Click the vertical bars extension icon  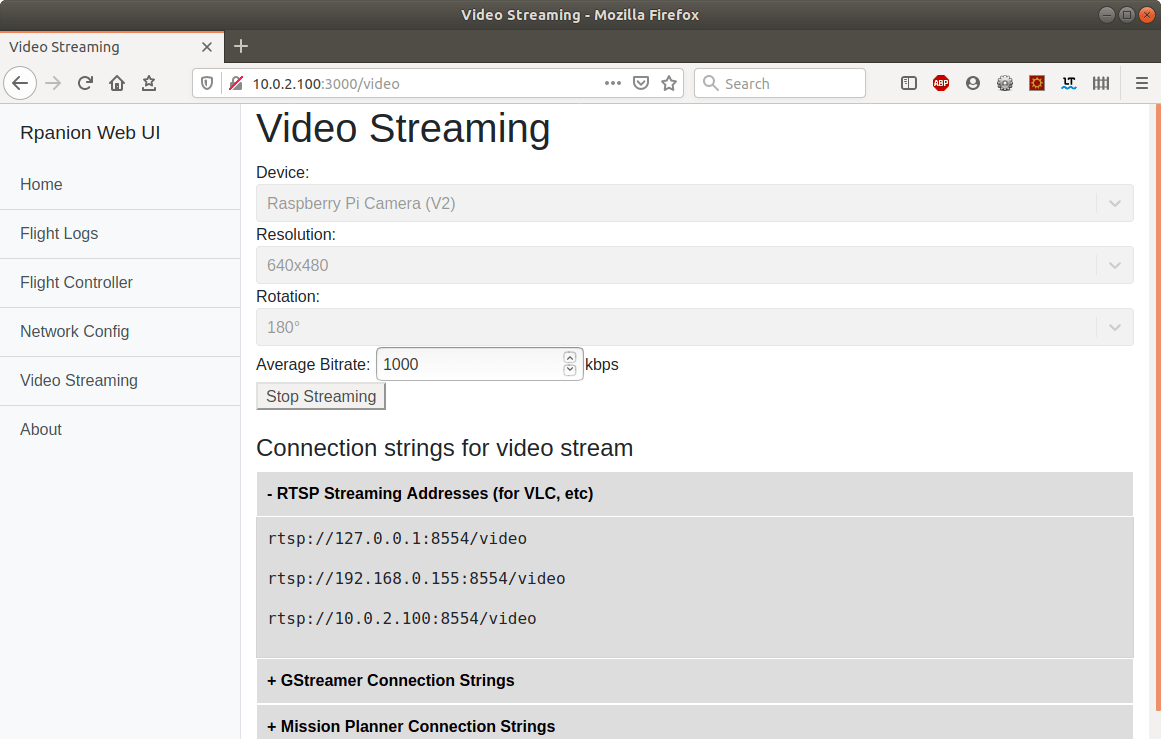point(1101,83)
